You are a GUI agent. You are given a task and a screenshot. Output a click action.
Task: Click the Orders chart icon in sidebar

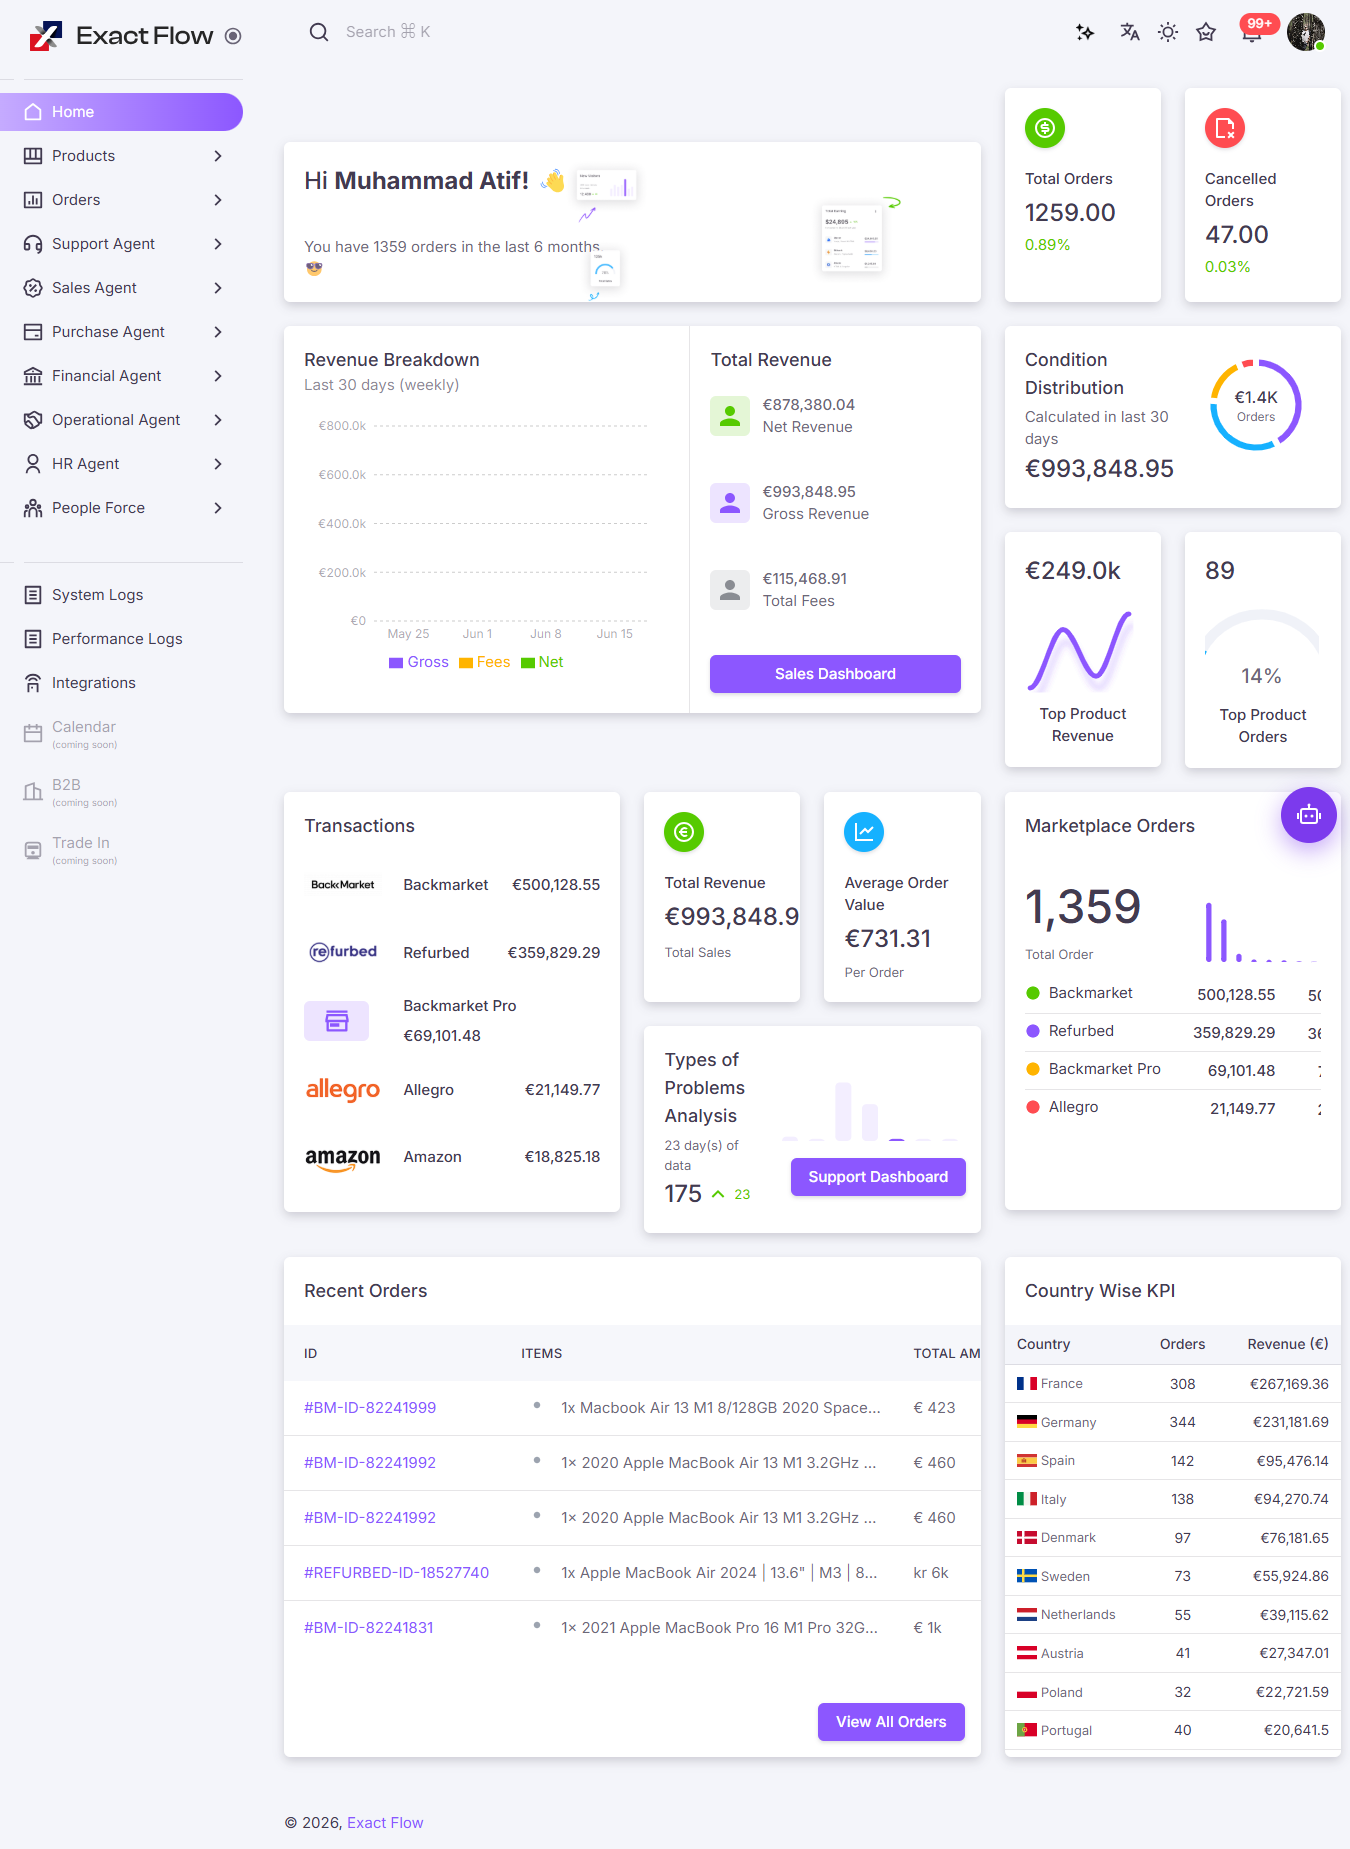[33, 200]
